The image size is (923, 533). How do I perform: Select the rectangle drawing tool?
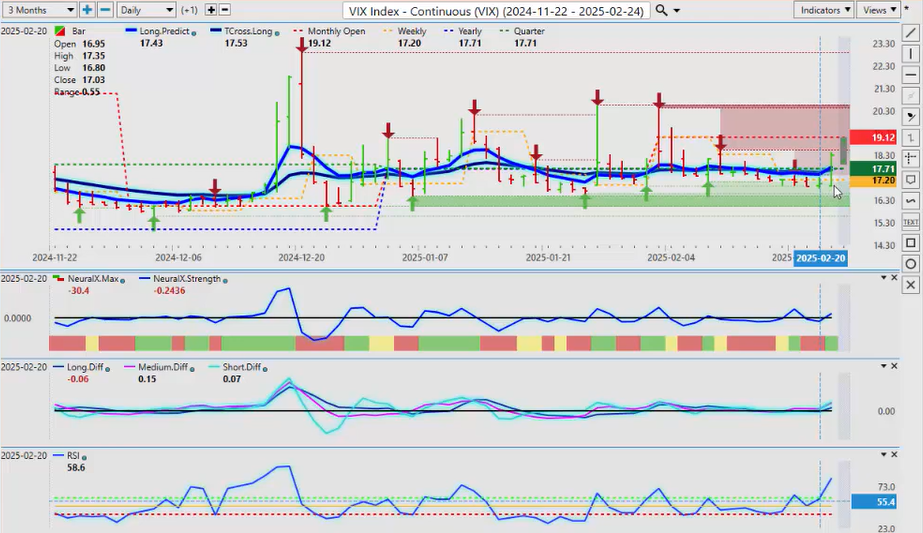[911, 243]
